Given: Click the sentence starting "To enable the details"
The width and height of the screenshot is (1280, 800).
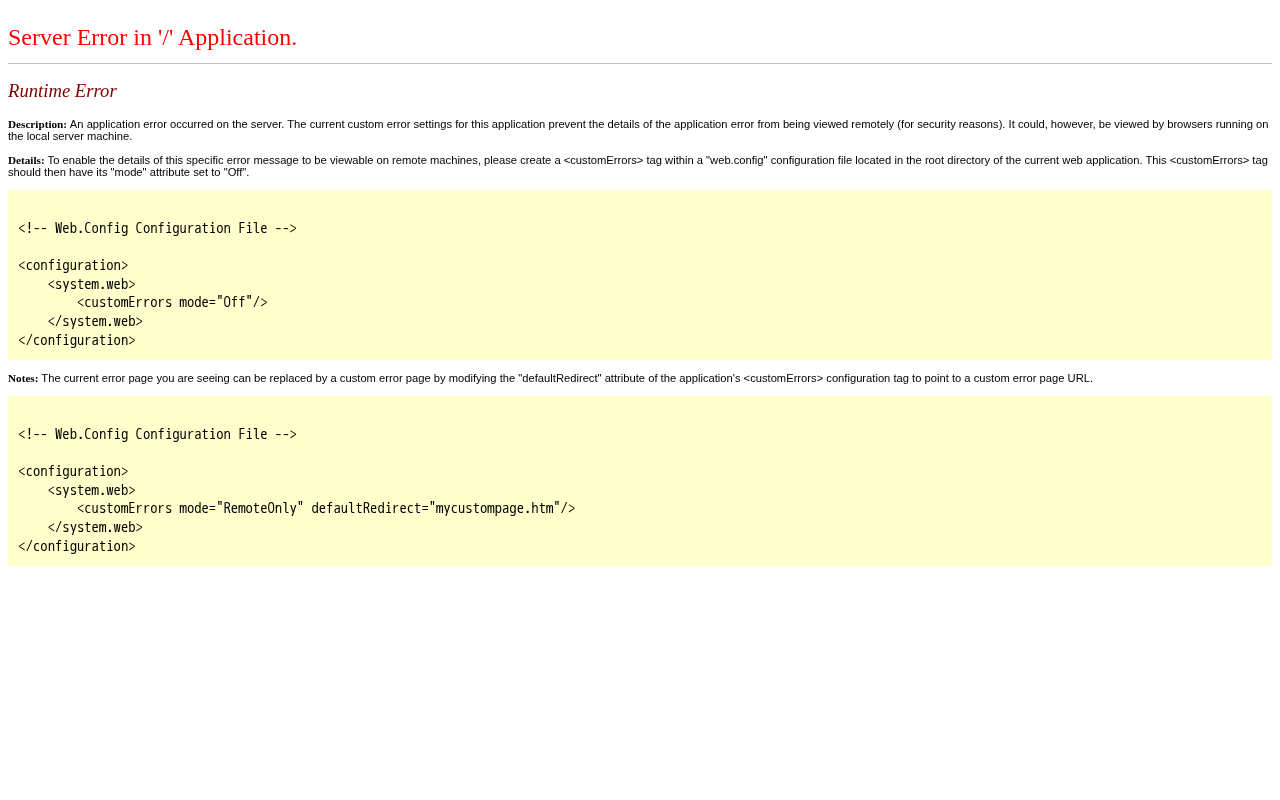Looking at the screenshot, I should 638,166.
